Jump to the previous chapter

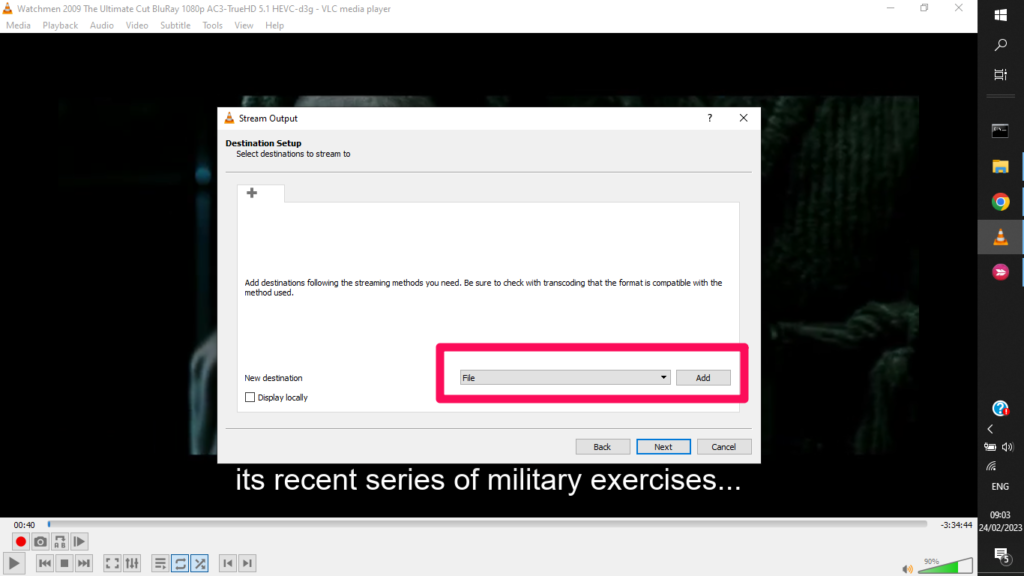[227, 563]
